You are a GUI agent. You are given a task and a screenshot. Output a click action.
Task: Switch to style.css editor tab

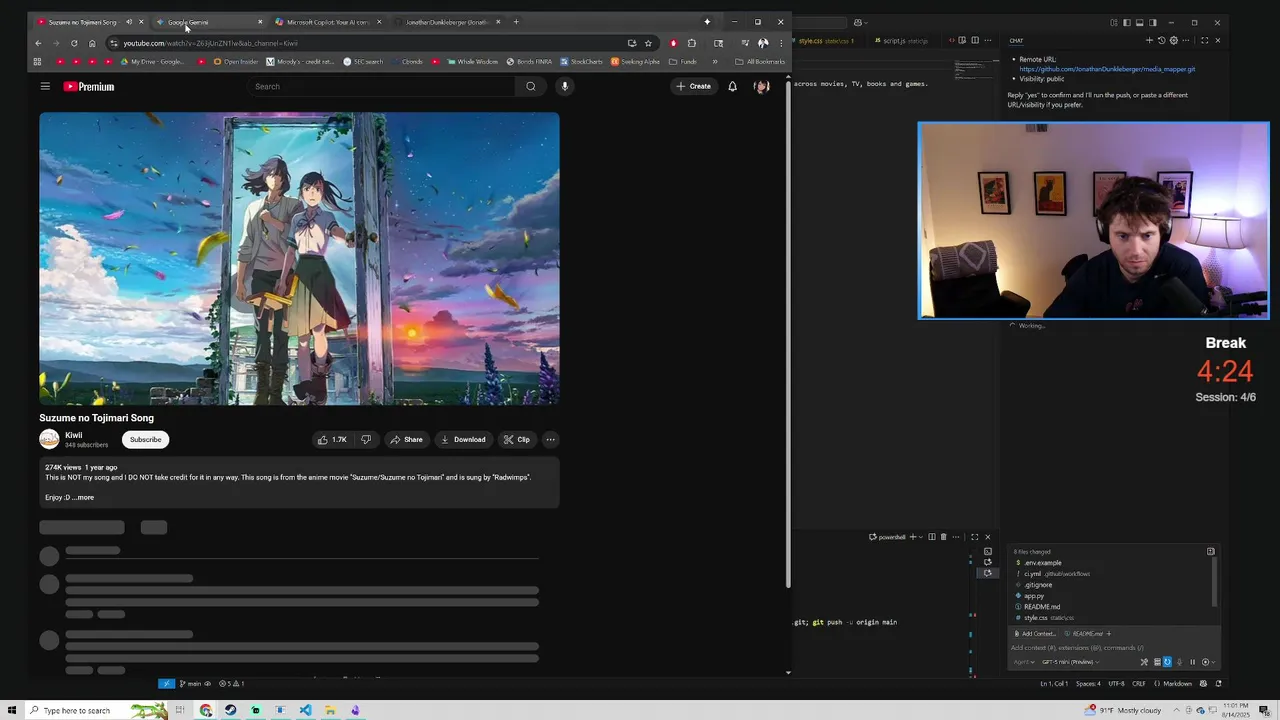pos(825,41)
